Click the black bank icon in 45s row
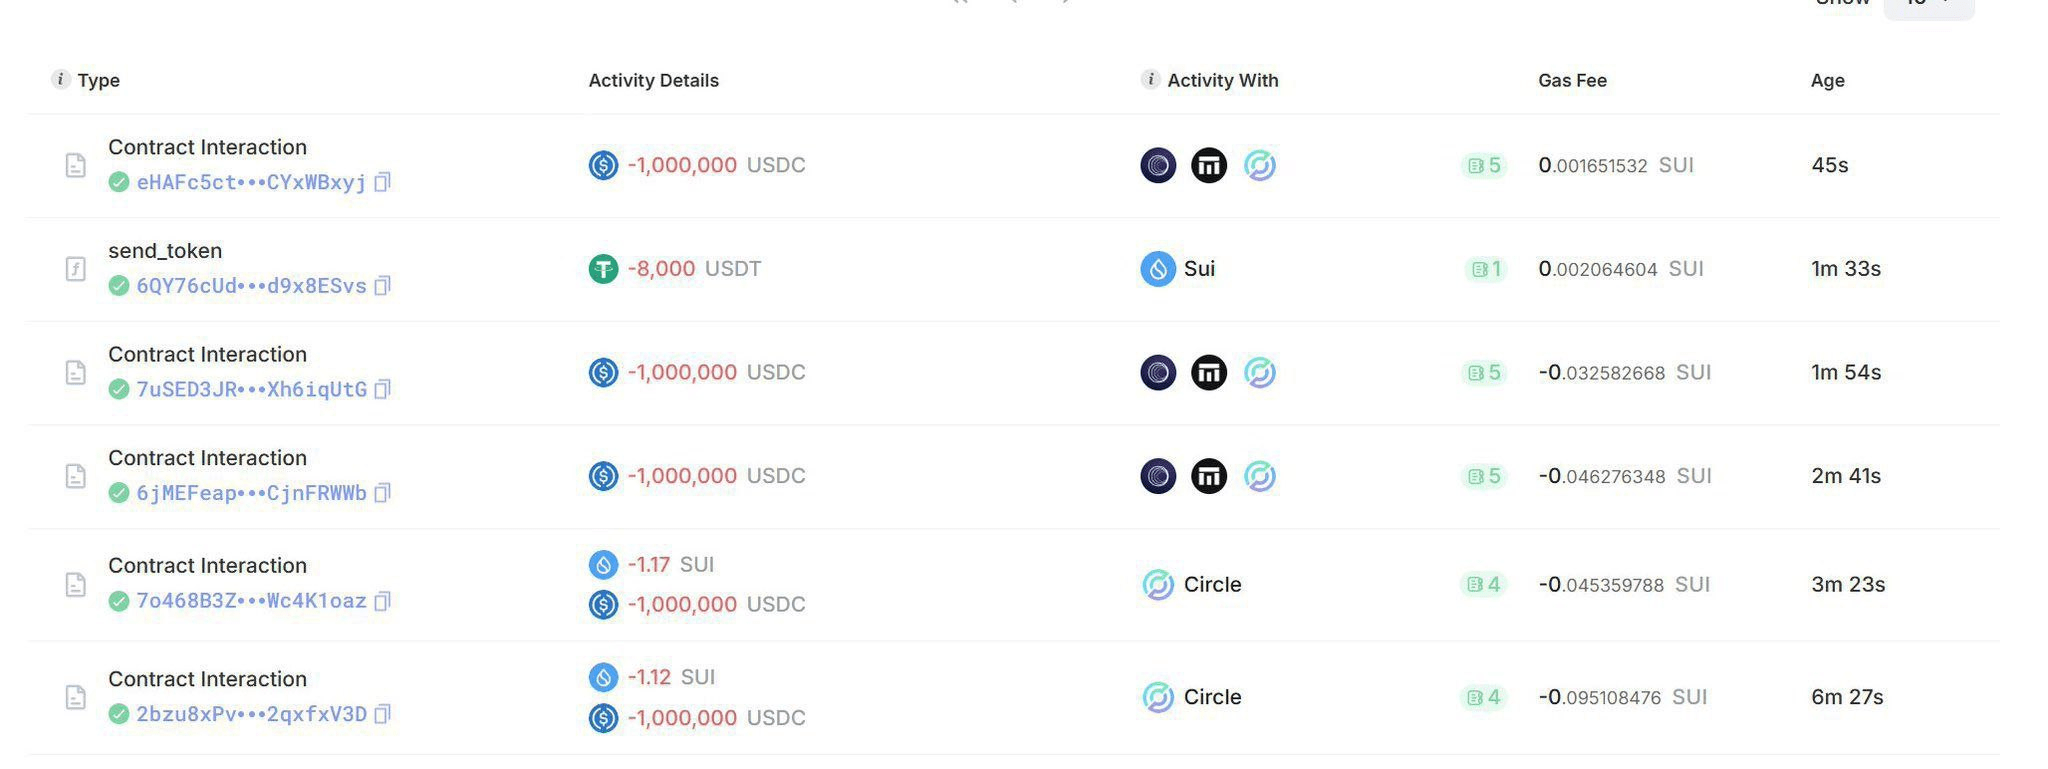2048x769 pixels. pos(1209,165)
